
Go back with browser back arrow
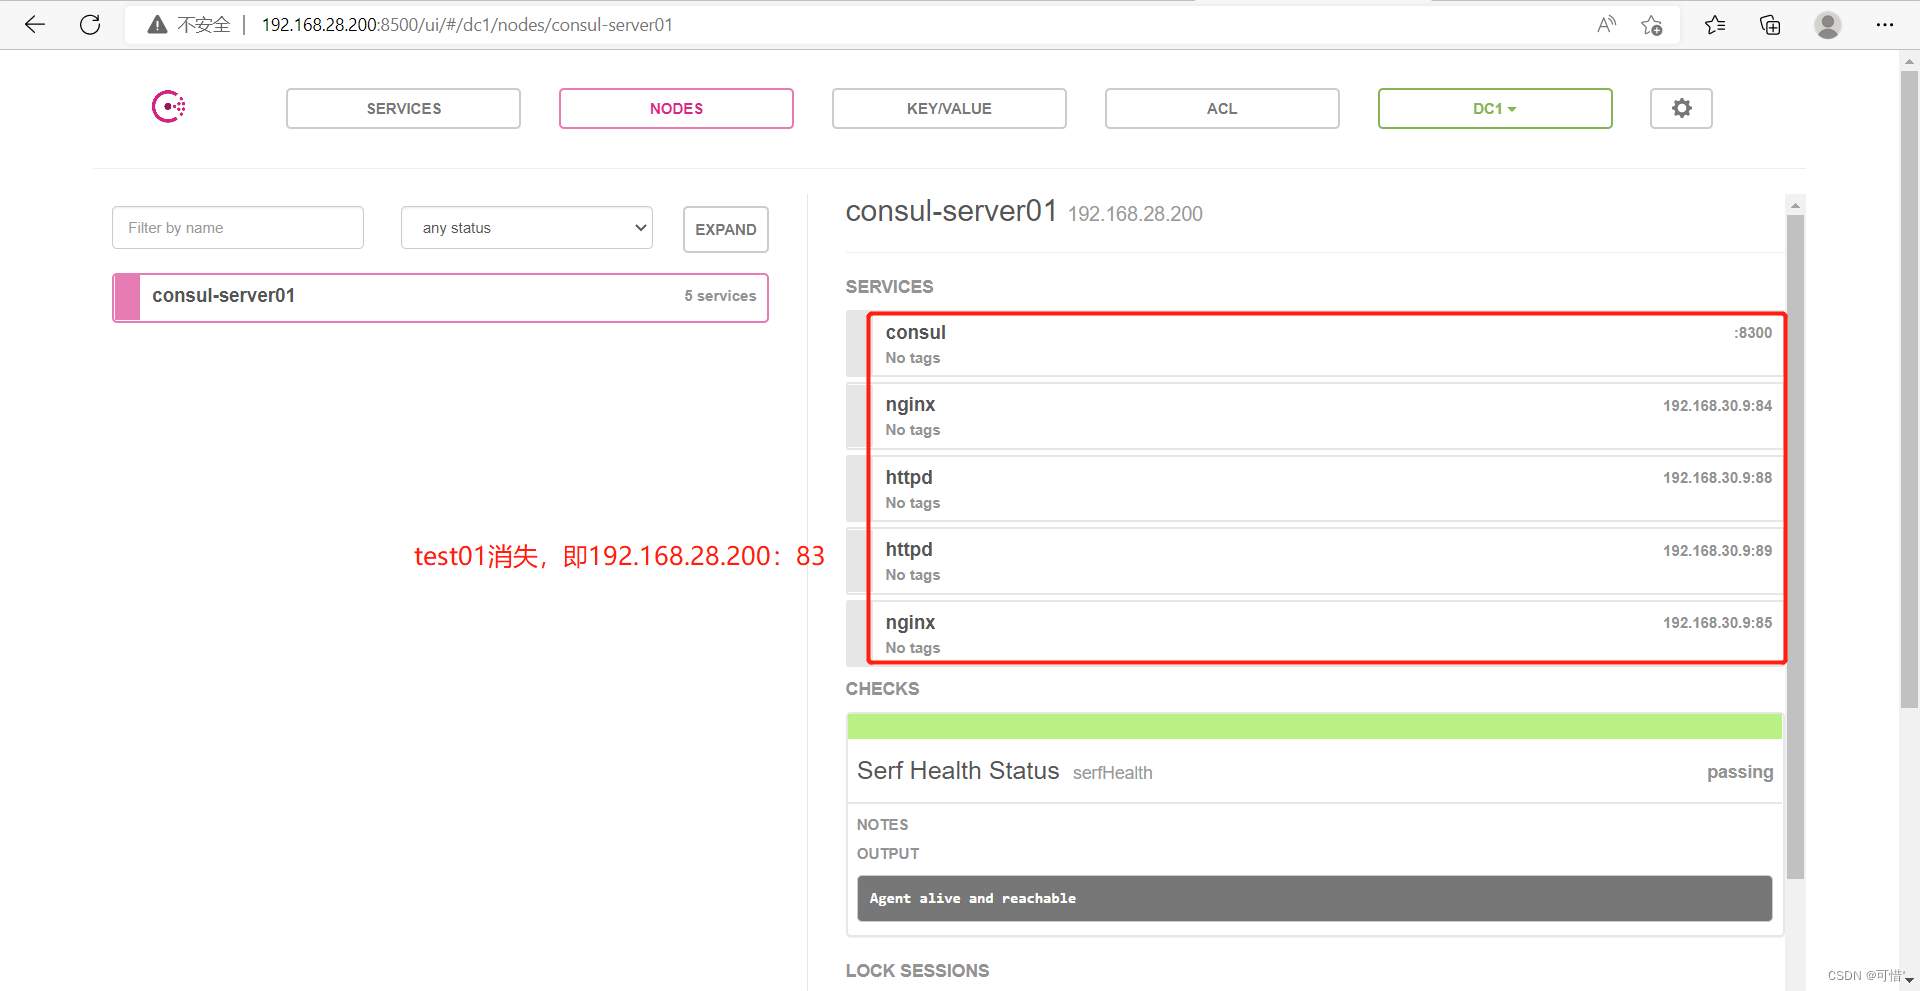35,25
